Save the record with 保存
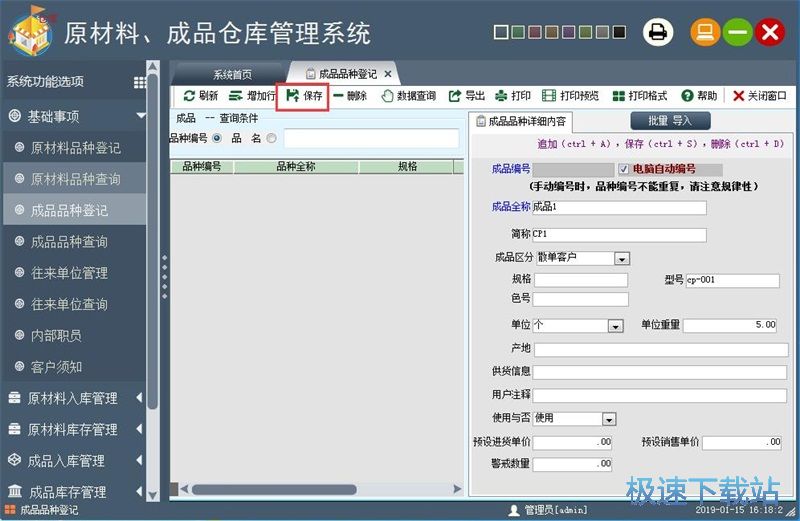Image resolution: width=800 pixels, height=521 pixels. tap(304, 96)
